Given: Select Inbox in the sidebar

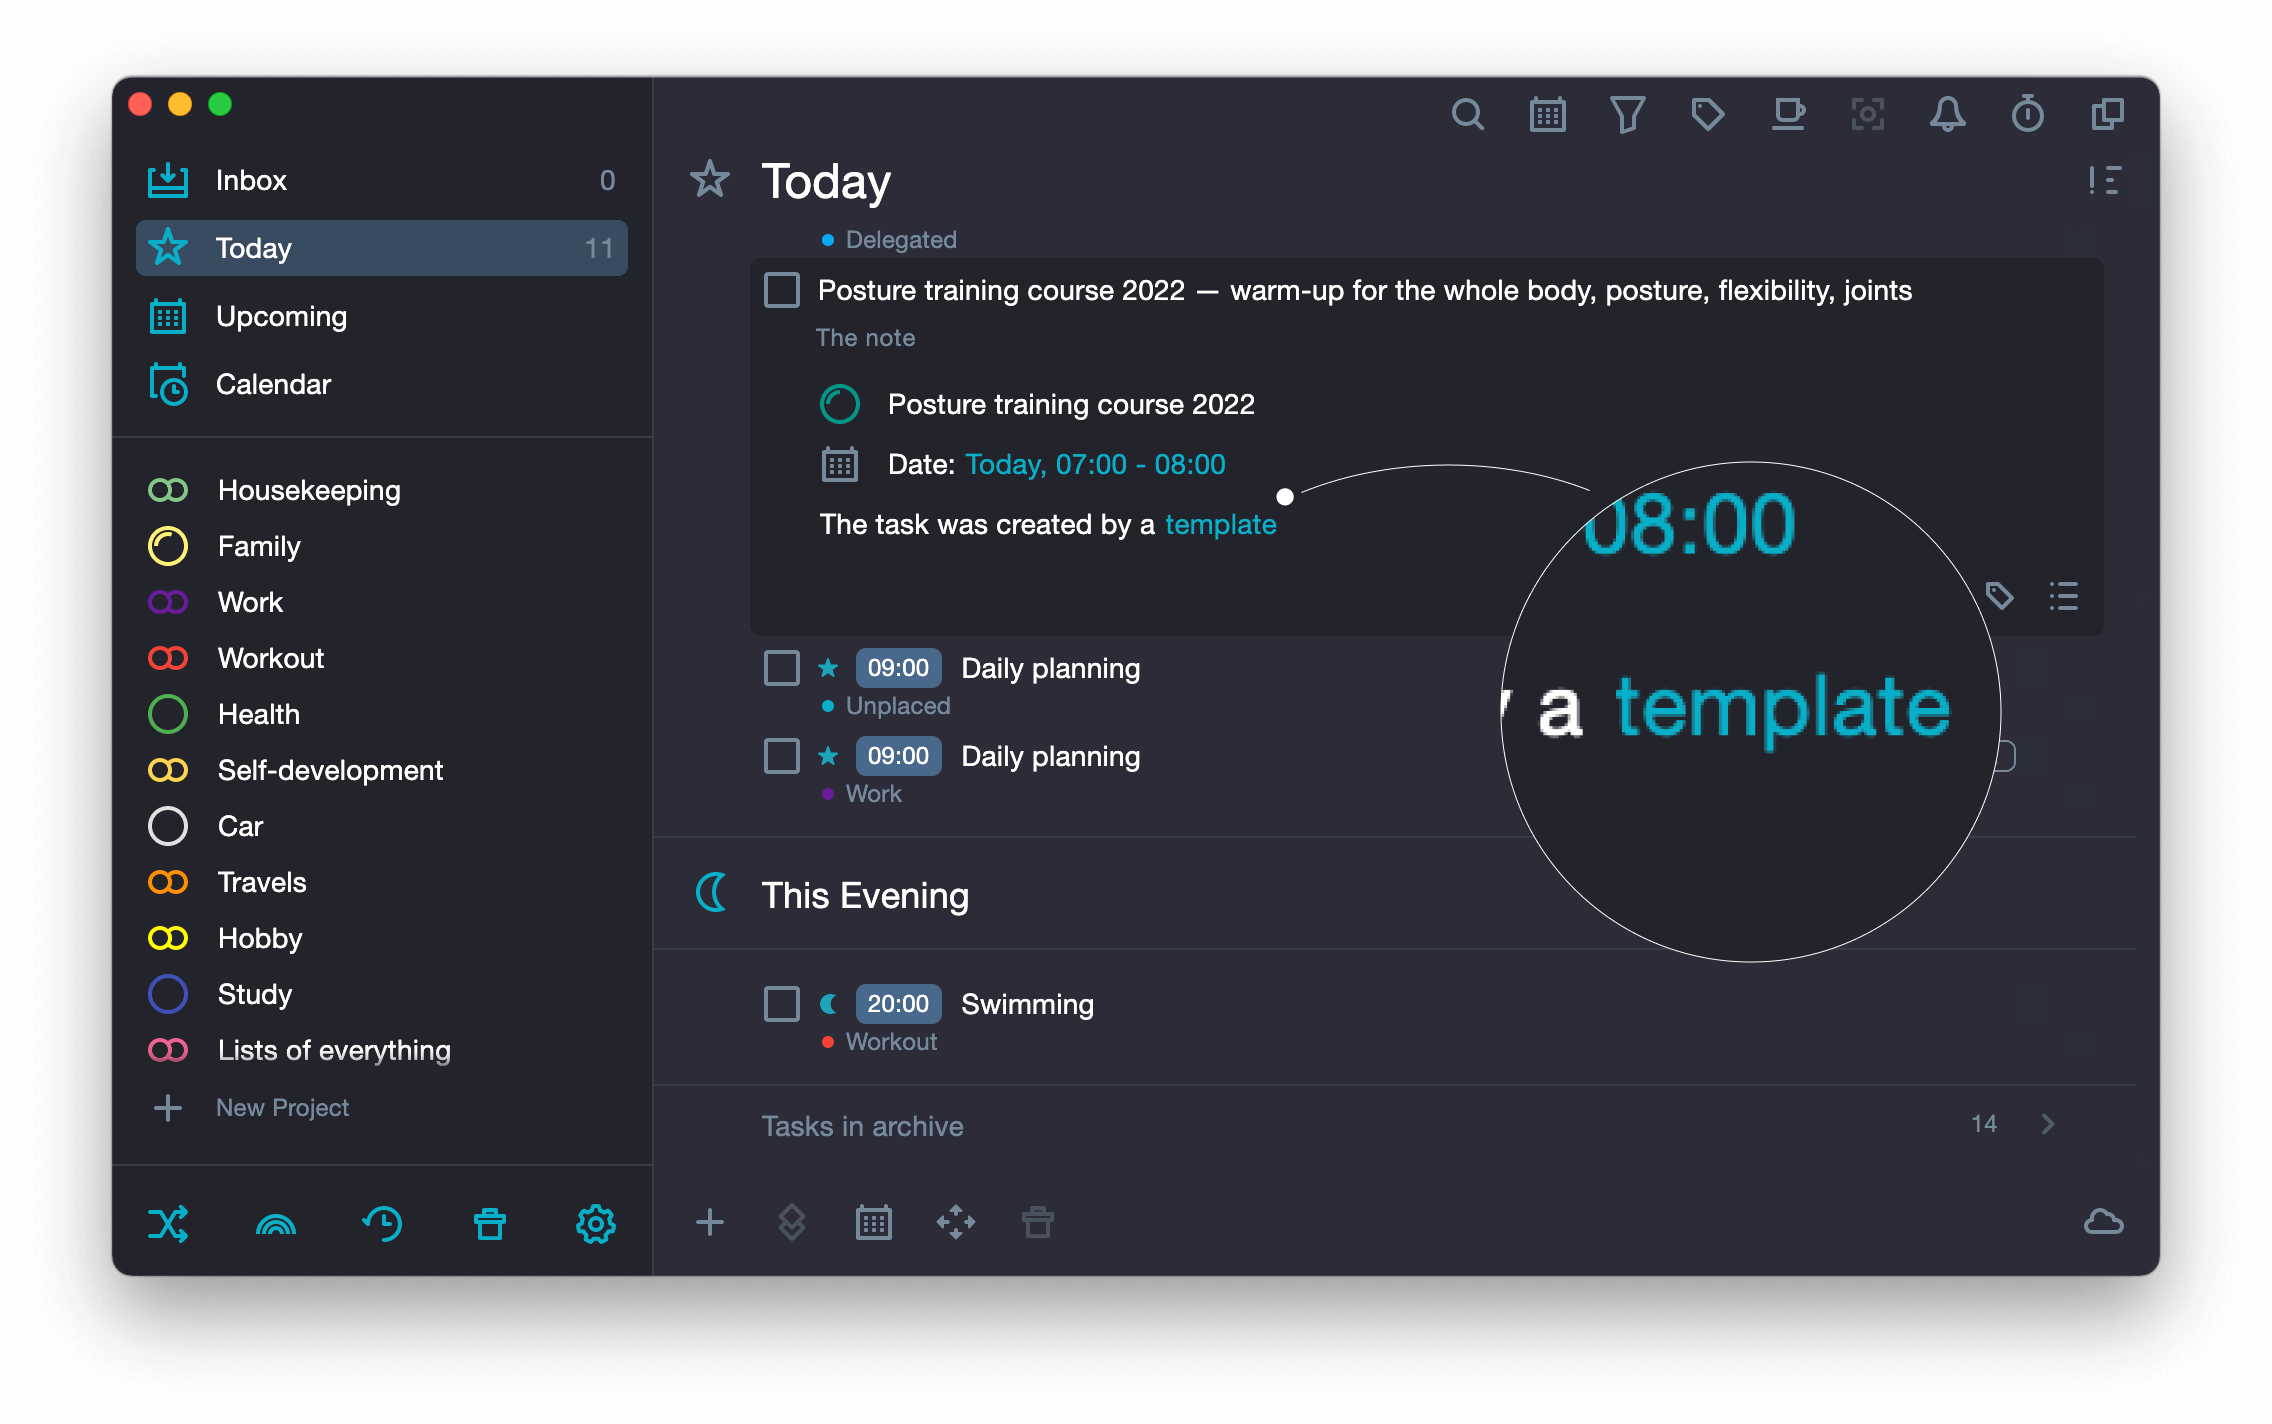Looking at the screenshot, I should coord(382,180).
